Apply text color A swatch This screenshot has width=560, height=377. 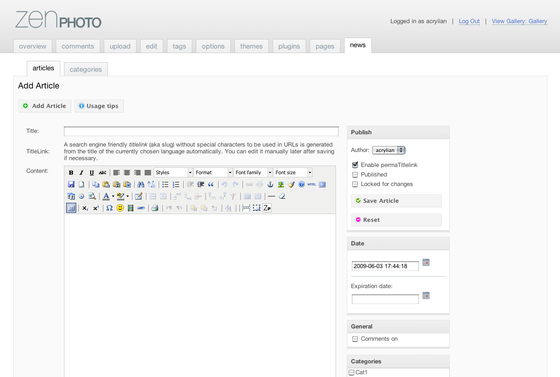pos(106,196)
